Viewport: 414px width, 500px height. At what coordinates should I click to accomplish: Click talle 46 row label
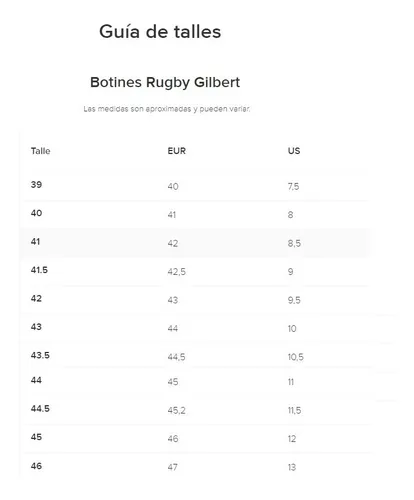pos(36,466)
